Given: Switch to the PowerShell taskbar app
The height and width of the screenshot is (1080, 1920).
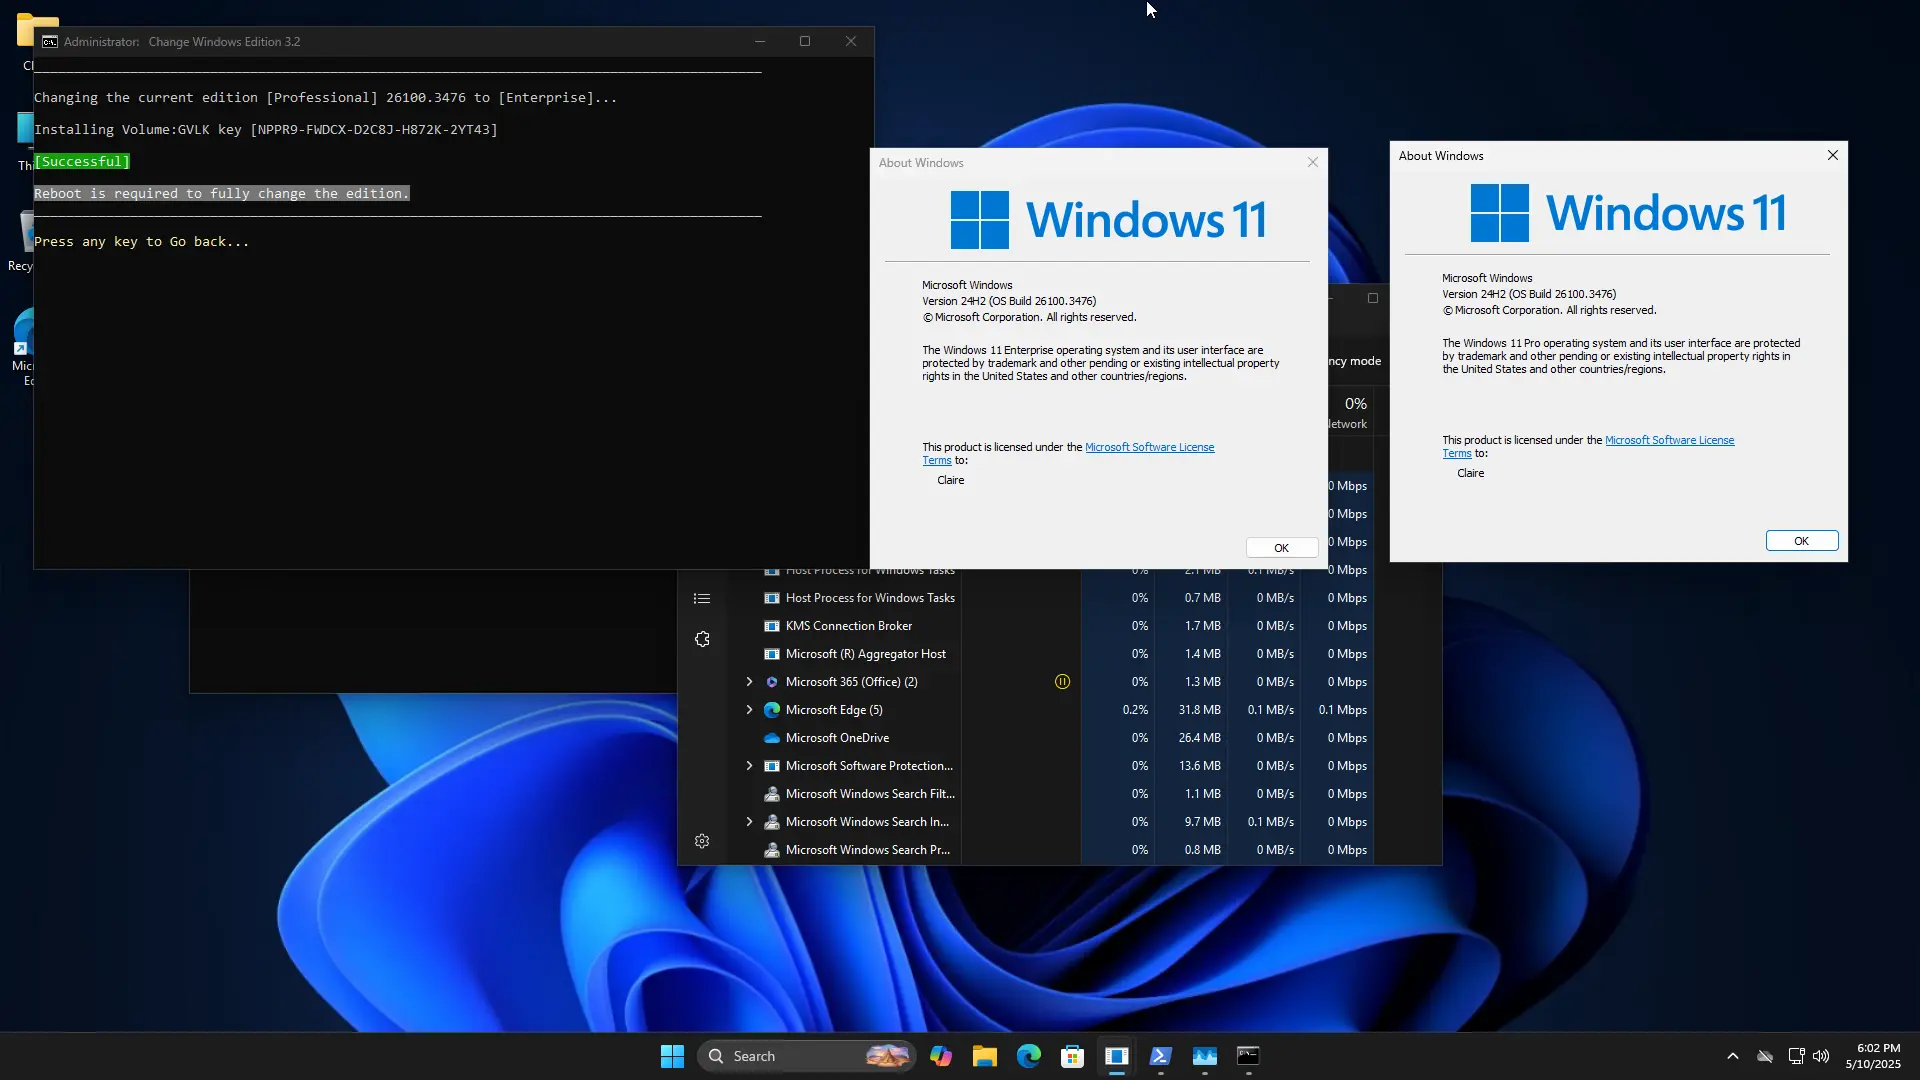Looking at the screenshot, I should [1161, 1056].
